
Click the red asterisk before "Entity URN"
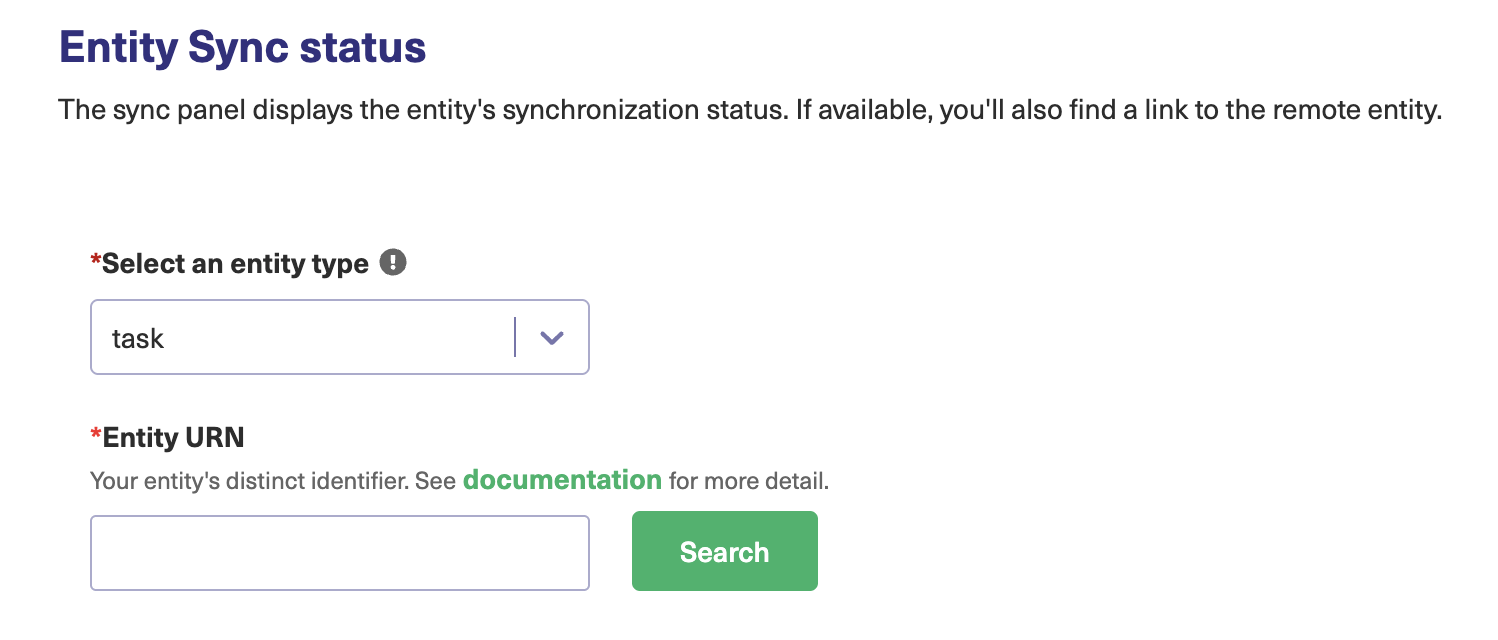(x=96, y=435)
